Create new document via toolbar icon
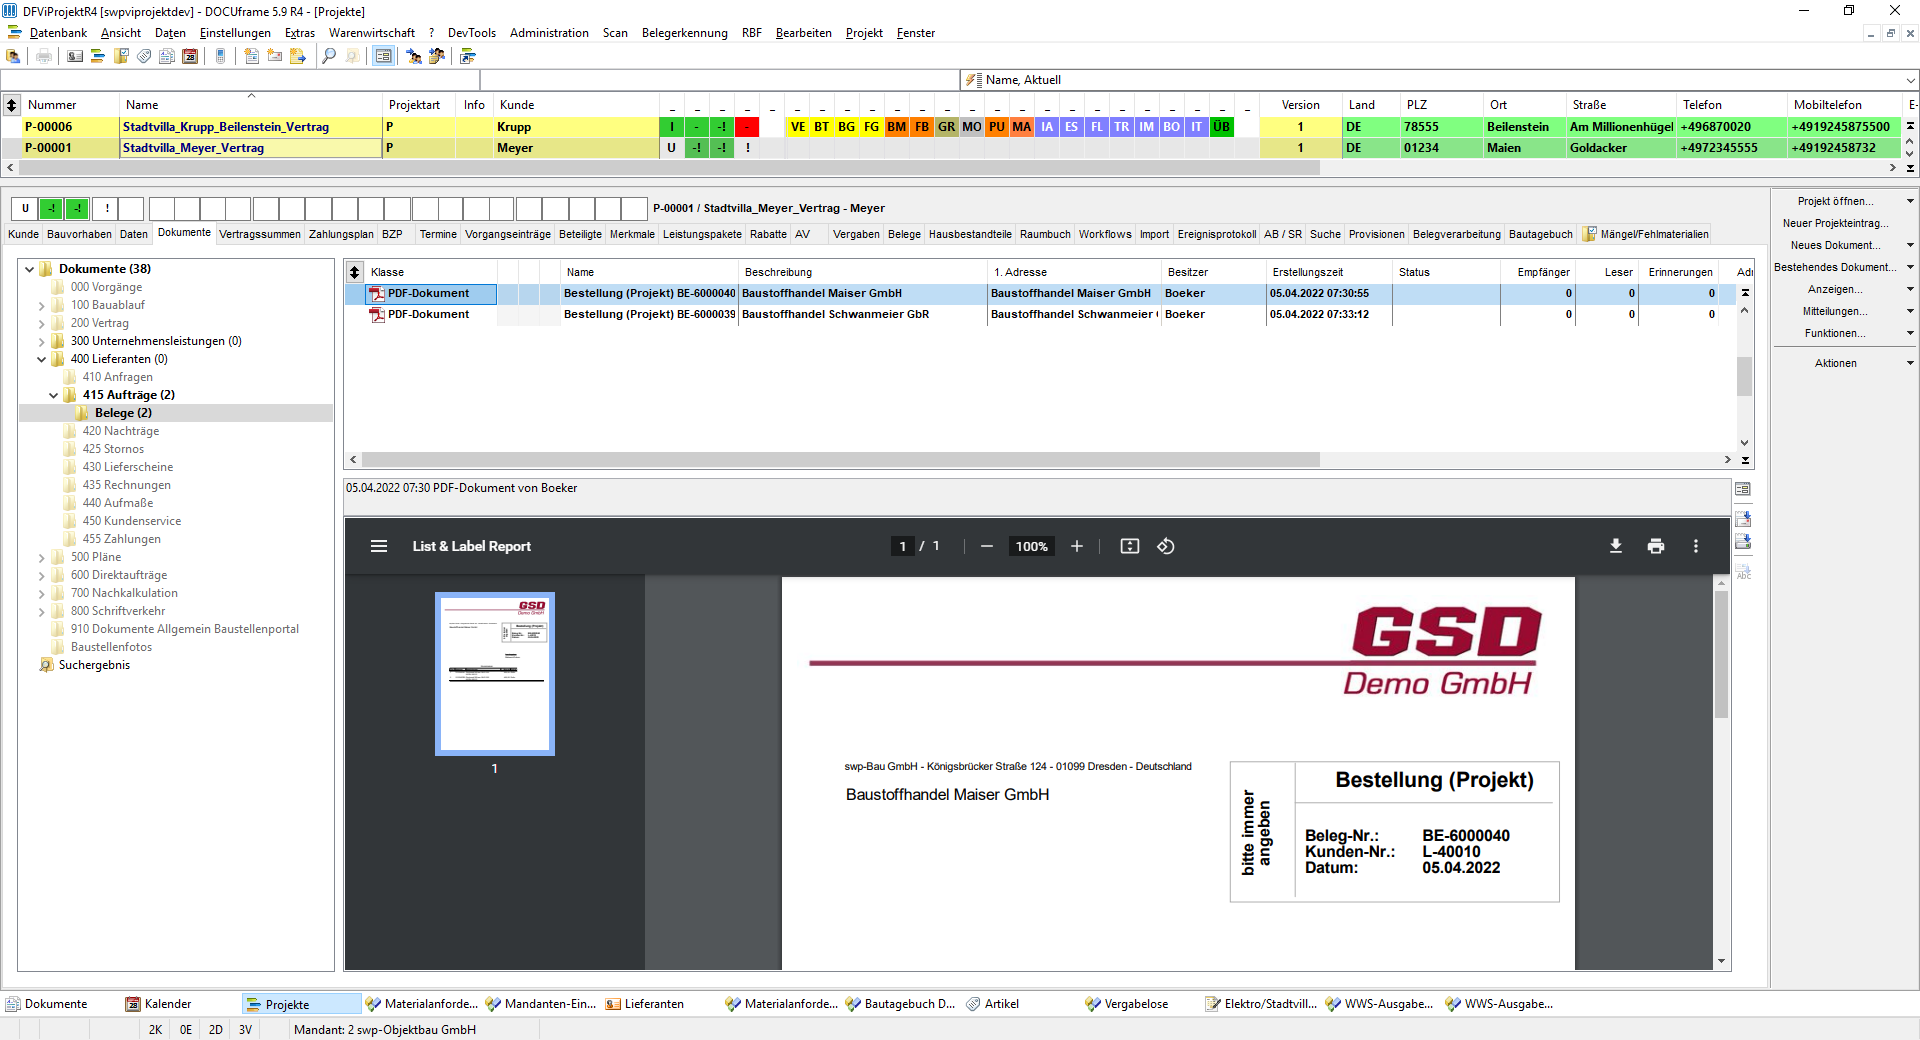 click(x=252, y=56)
